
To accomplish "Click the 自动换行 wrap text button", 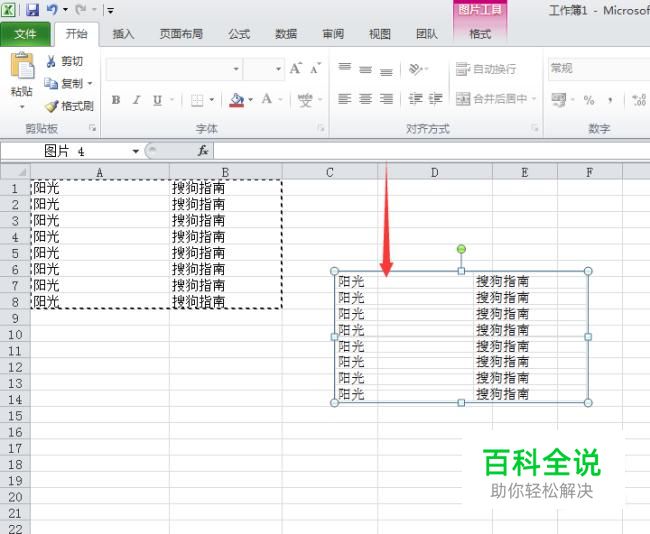I will tap(486, 69).
